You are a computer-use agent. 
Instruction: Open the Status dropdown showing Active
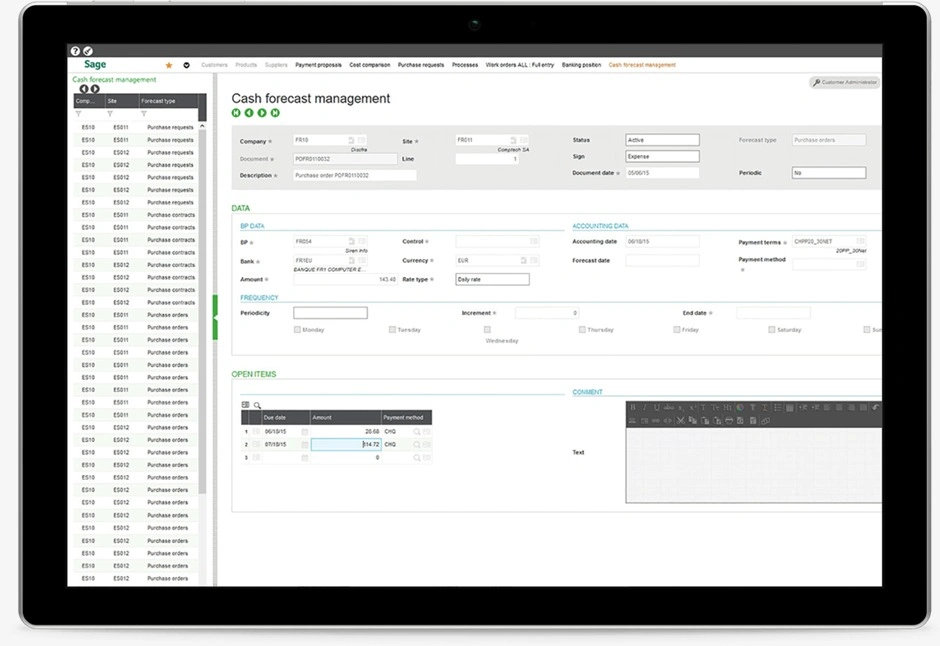click(662, 141)
